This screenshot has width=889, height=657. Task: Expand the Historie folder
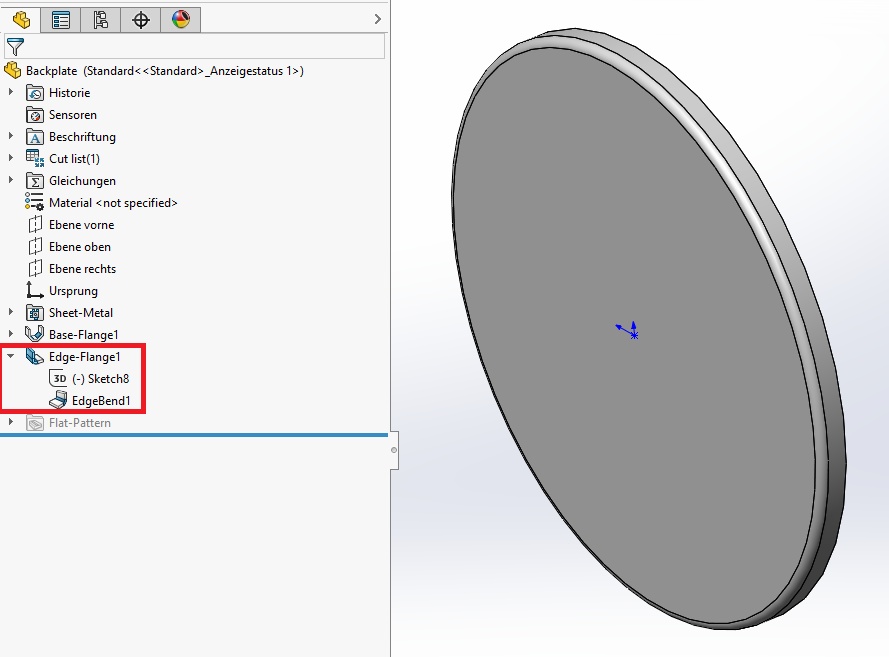pyautogui.click(x=10, y=92)
